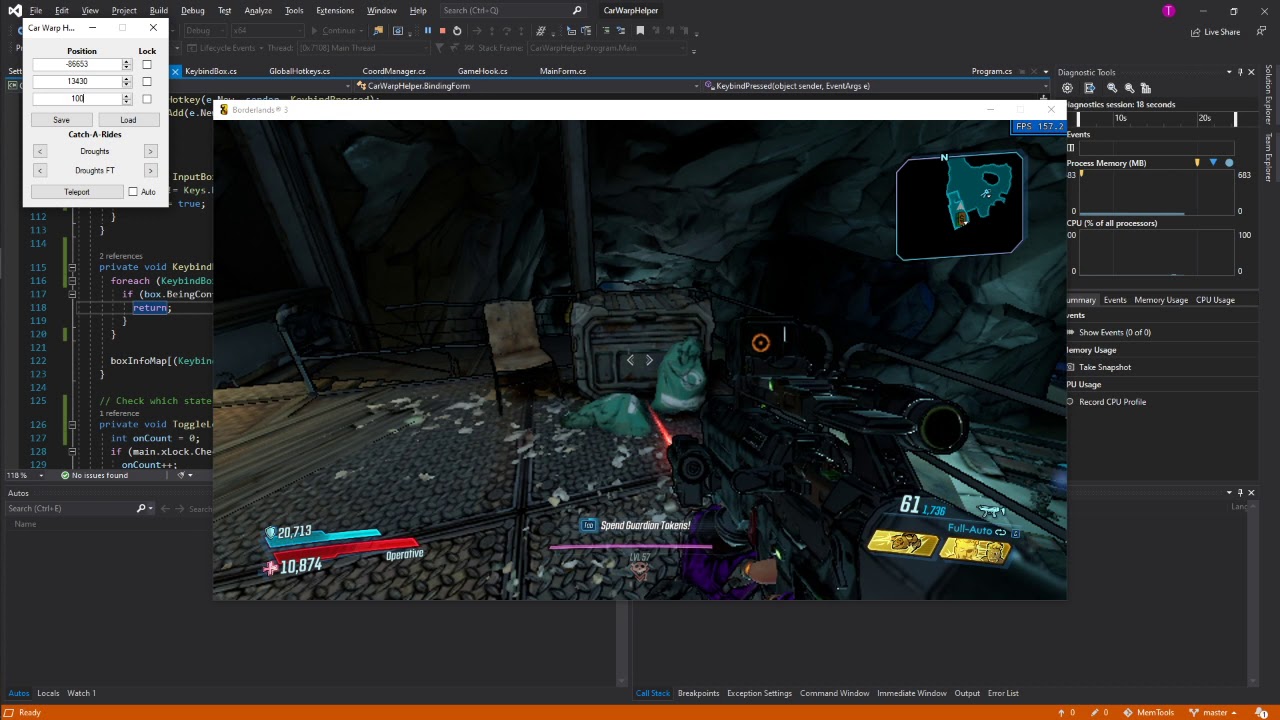Open the user account avatar

pyautogui.click(x=1168, y=11)
